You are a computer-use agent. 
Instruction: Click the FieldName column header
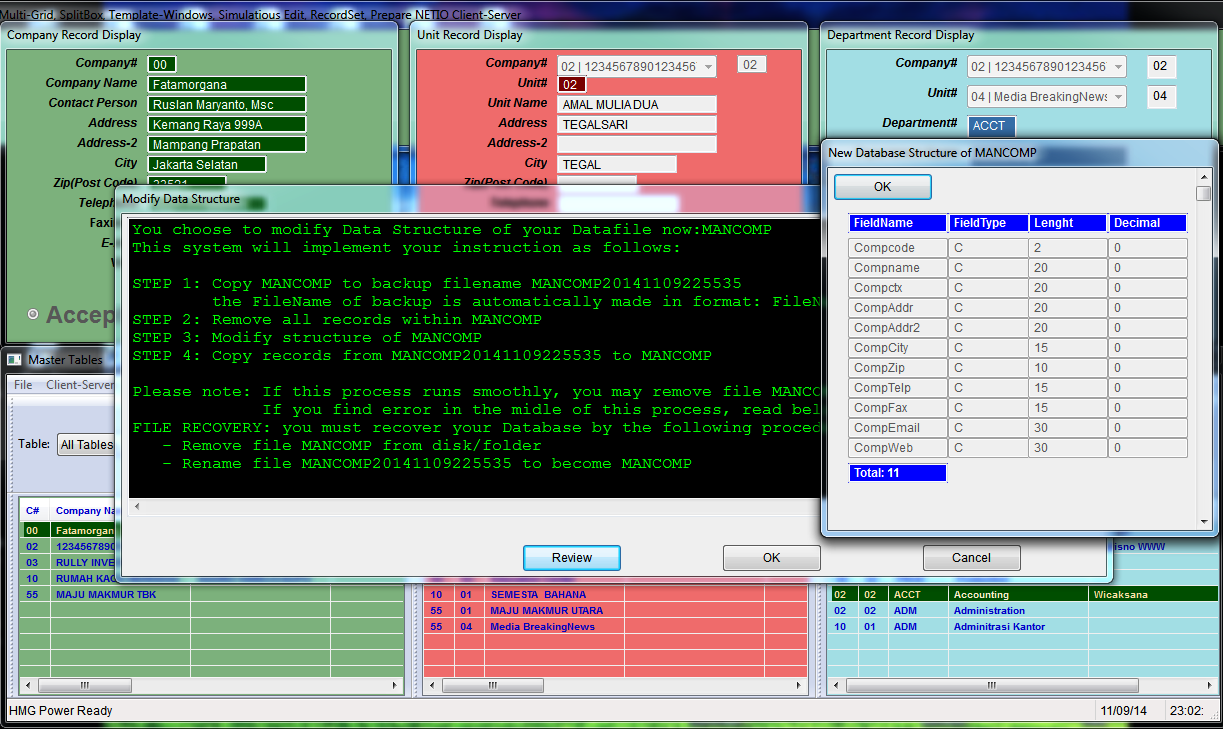click(896, 223)
